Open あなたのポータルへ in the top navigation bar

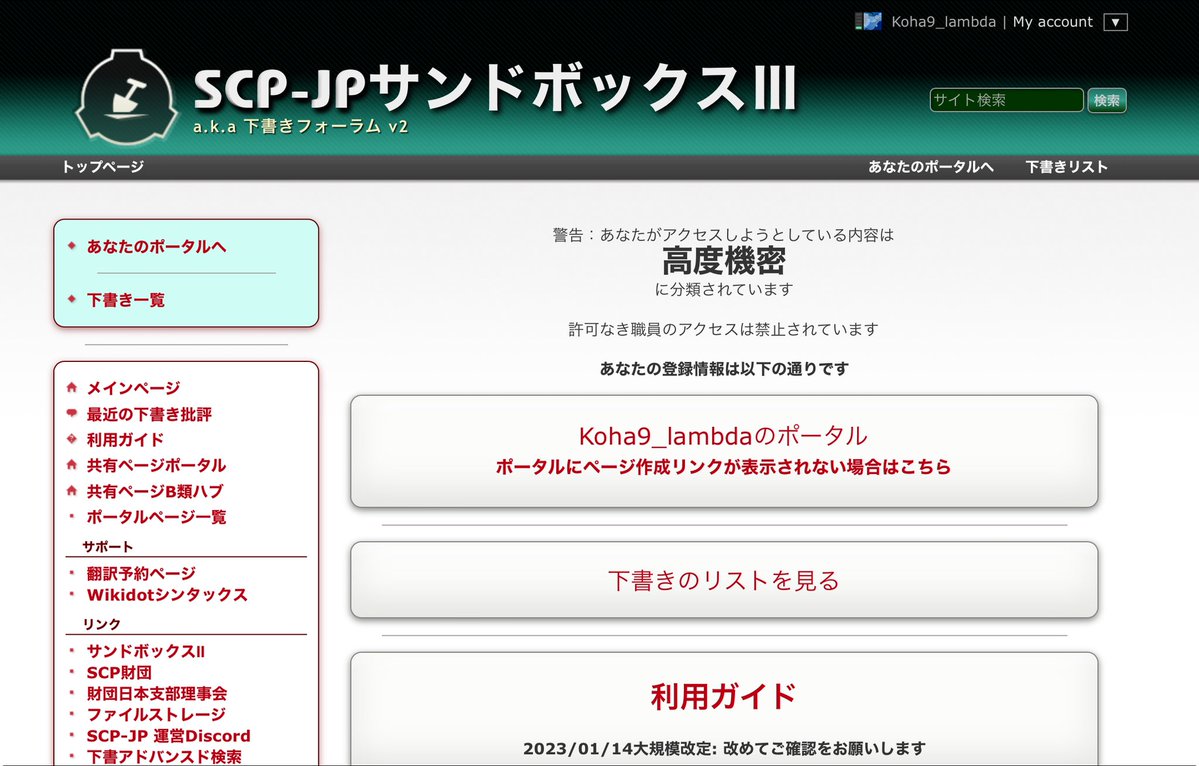[931, 167]
